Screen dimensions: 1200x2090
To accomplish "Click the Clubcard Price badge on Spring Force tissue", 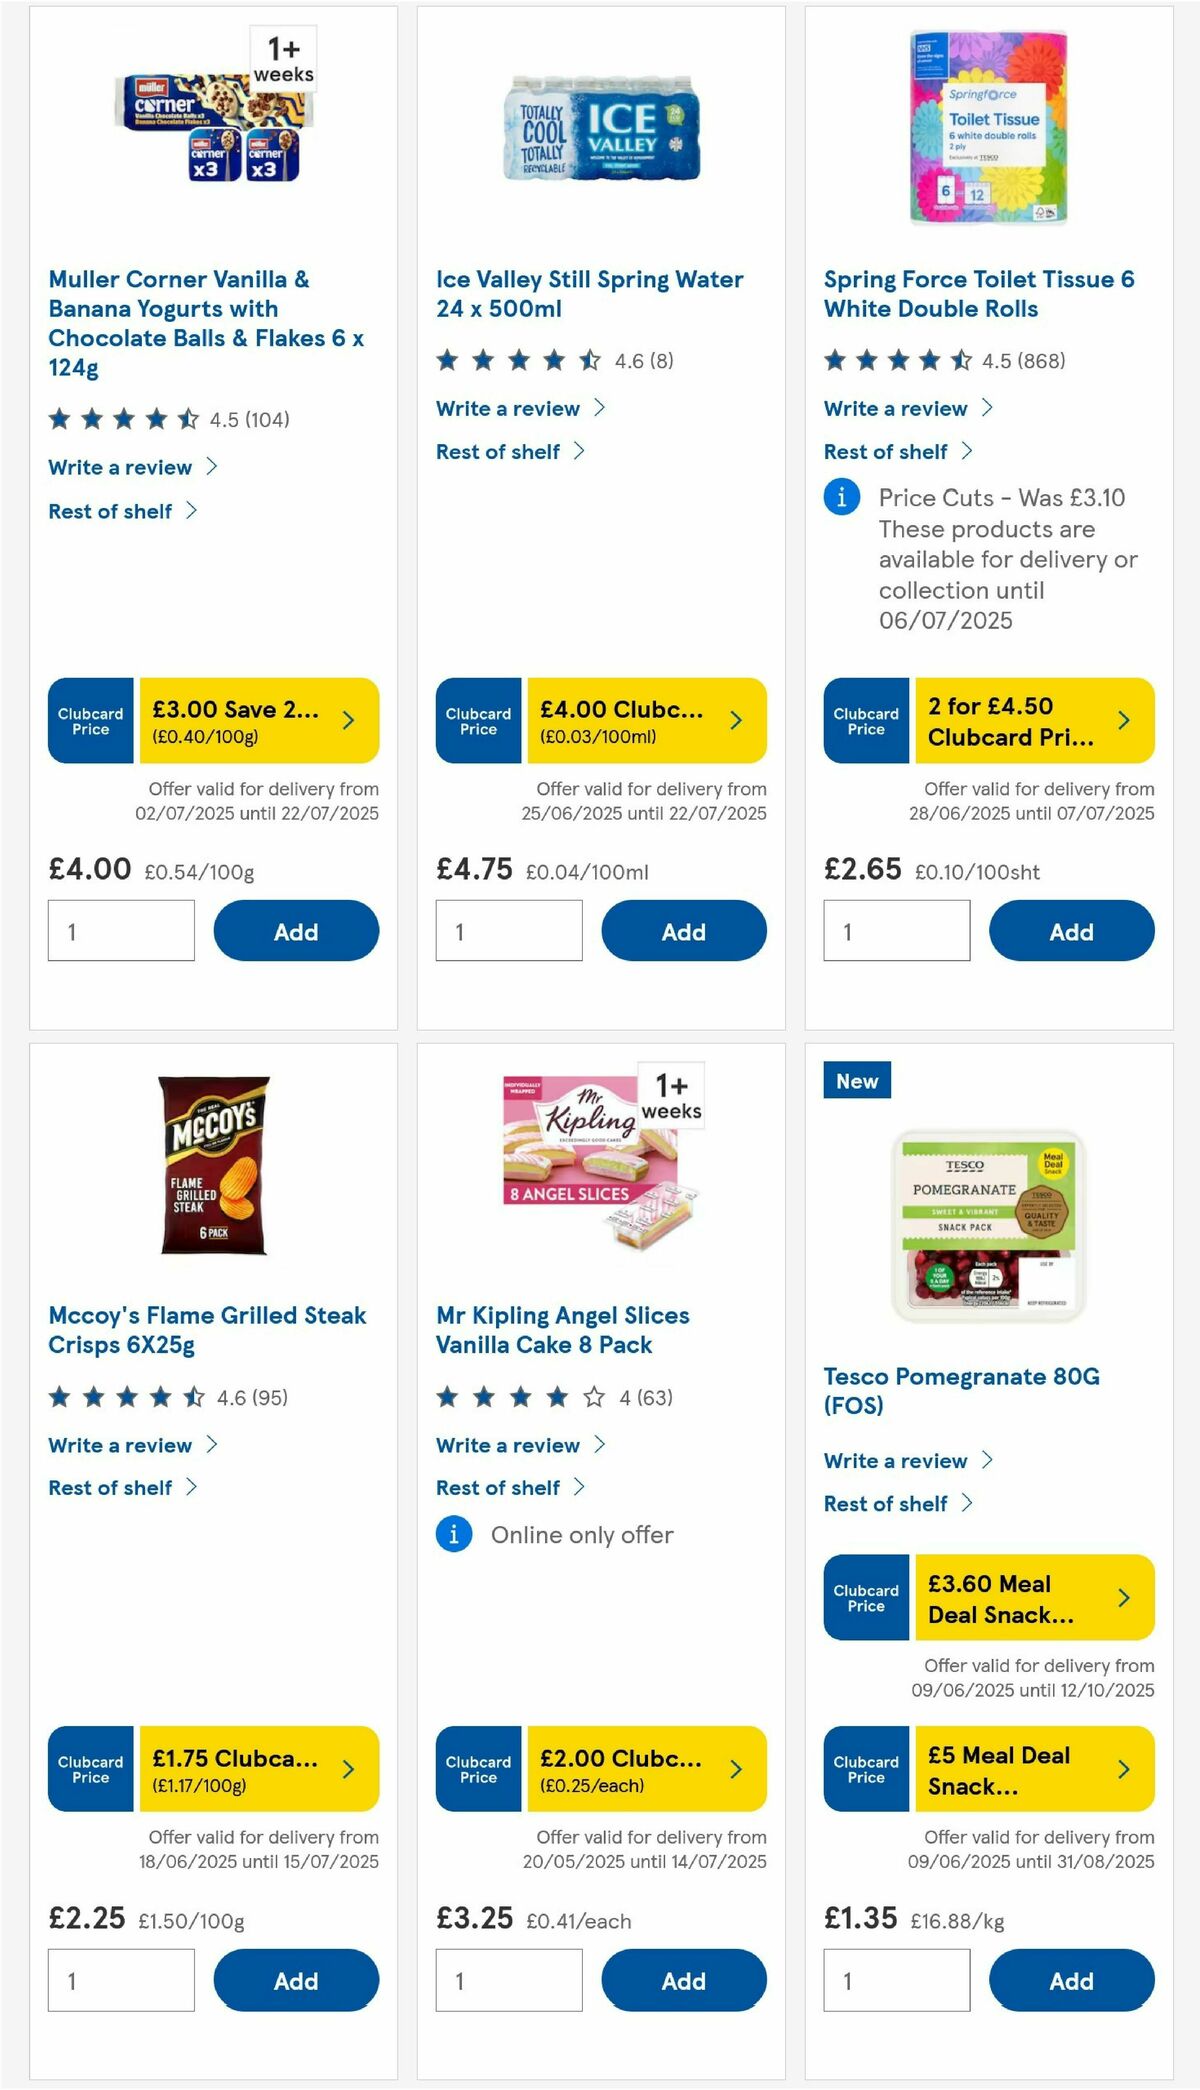I will click(x=865, y=720).
